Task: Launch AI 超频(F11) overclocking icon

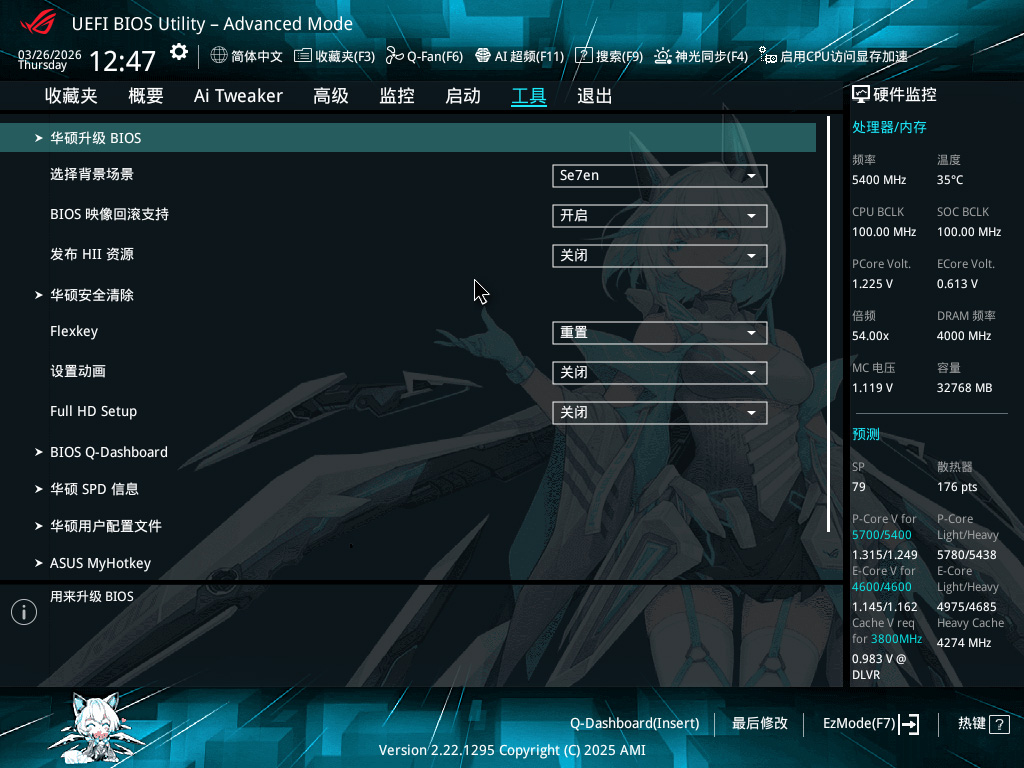Action: [x=482, y=56]
